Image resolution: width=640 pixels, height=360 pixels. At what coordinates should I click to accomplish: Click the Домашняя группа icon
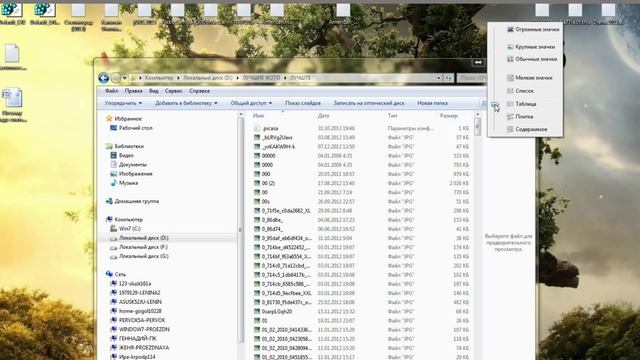[109, 201]
